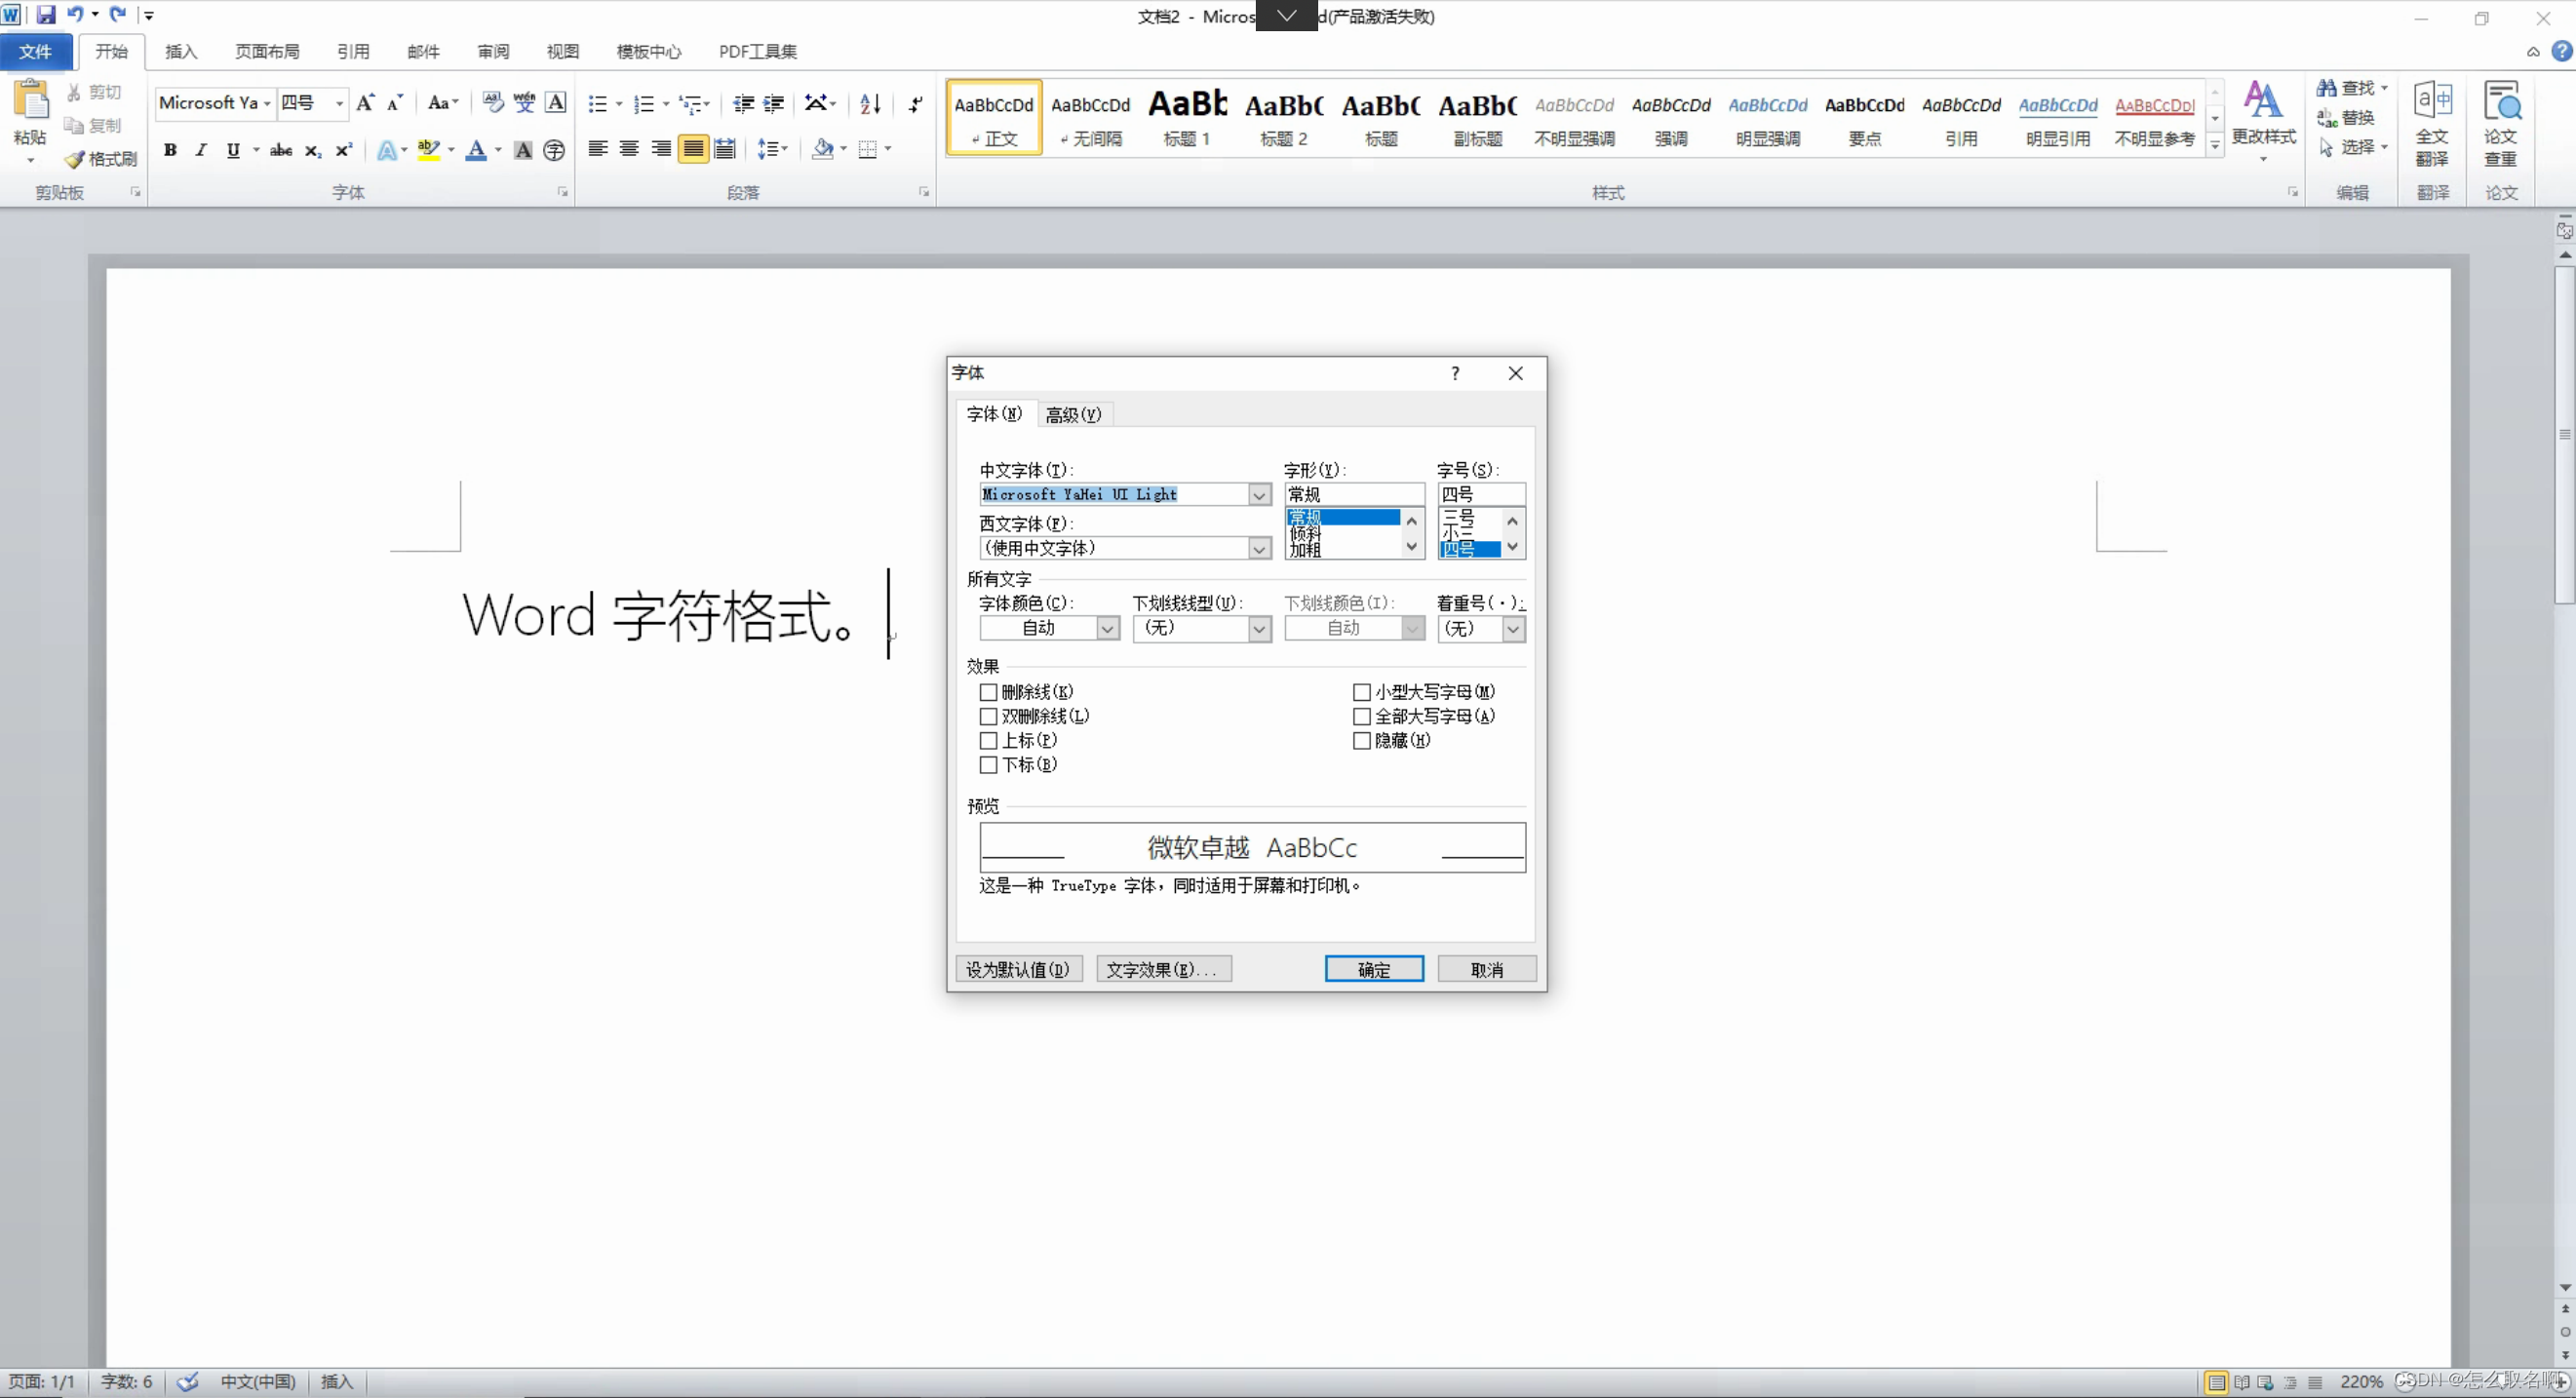The width and height of the screenshot is (2576, 1398).
Task: Click the Decrease Indent icon
Action: point(743,104)
